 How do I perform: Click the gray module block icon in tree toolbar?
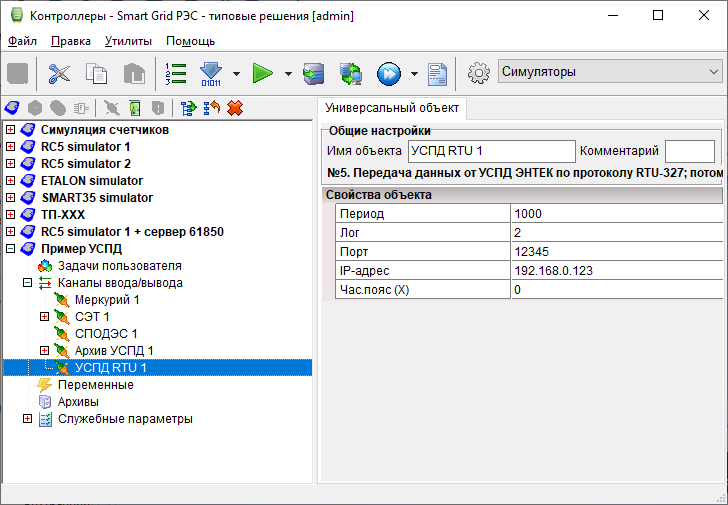(x=81, y=108)
